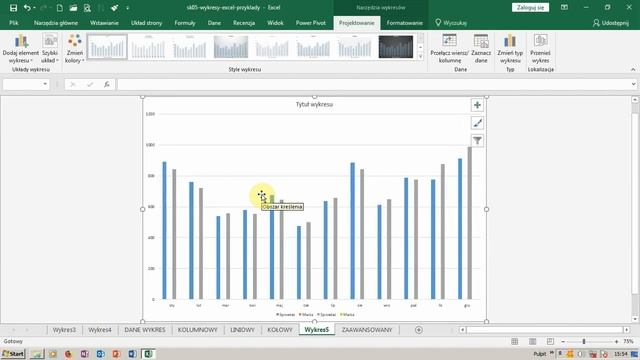Image resolution: width=640 pixels, height=360 pixels.
Task: Open Układ strony ribbon tab
Action: pos(147,23)
